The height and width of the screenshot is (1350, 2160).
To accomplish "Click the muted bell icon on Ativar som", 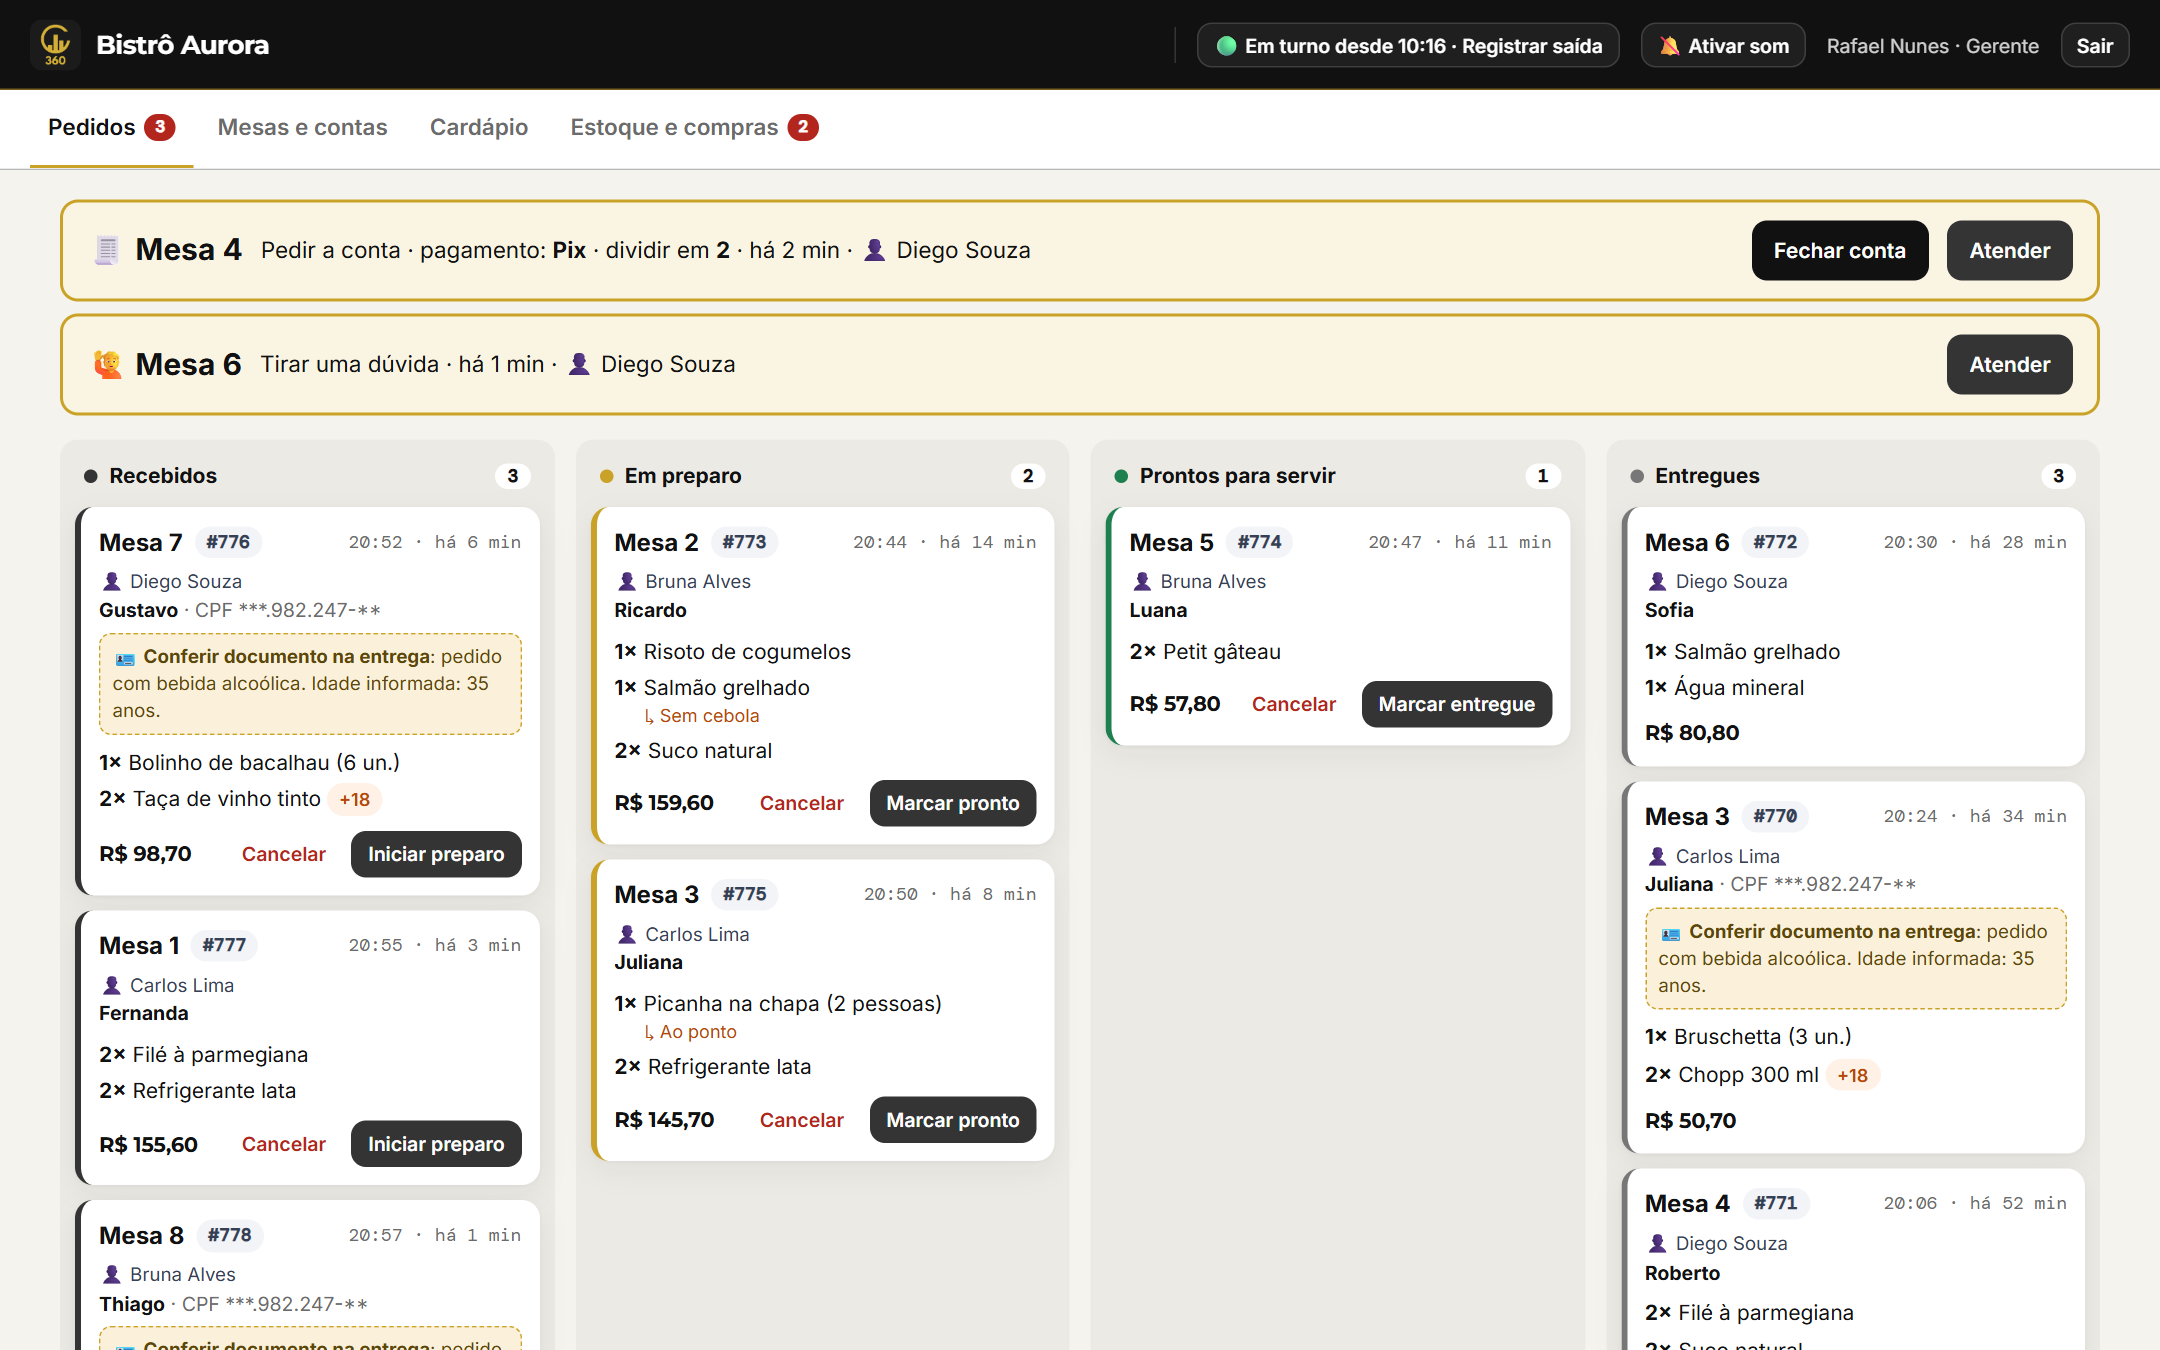I will (1669, 46).
